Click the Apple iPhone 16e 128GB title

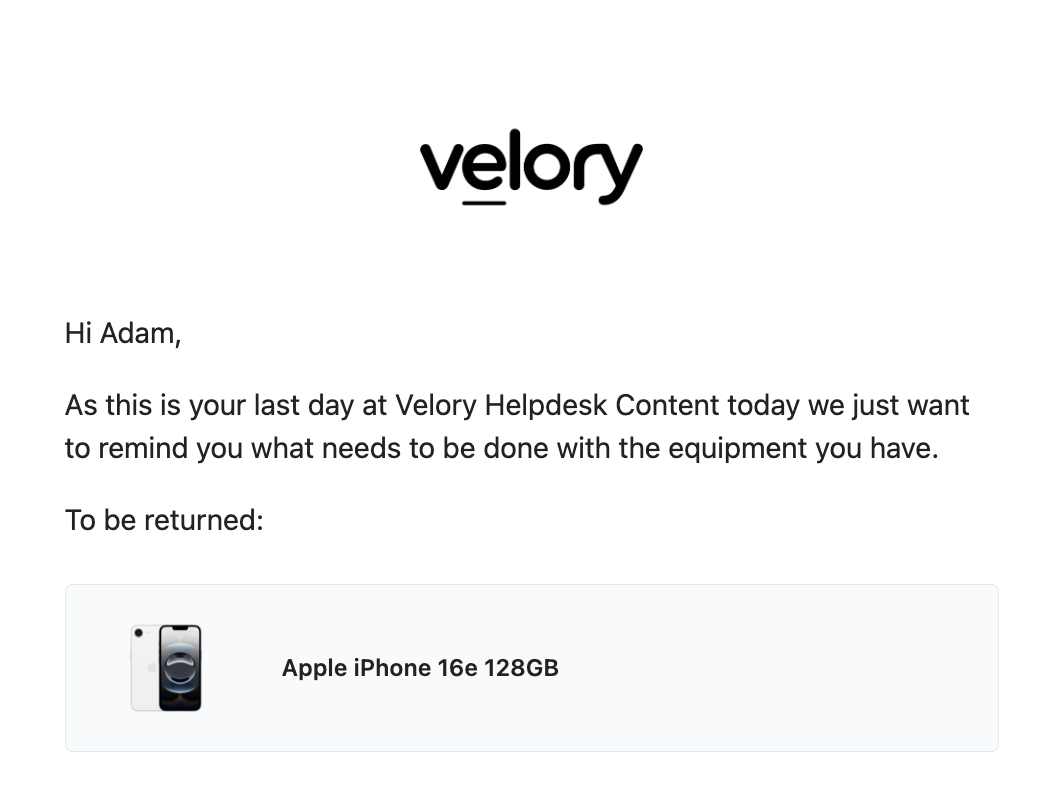click(x=420, y=668)
